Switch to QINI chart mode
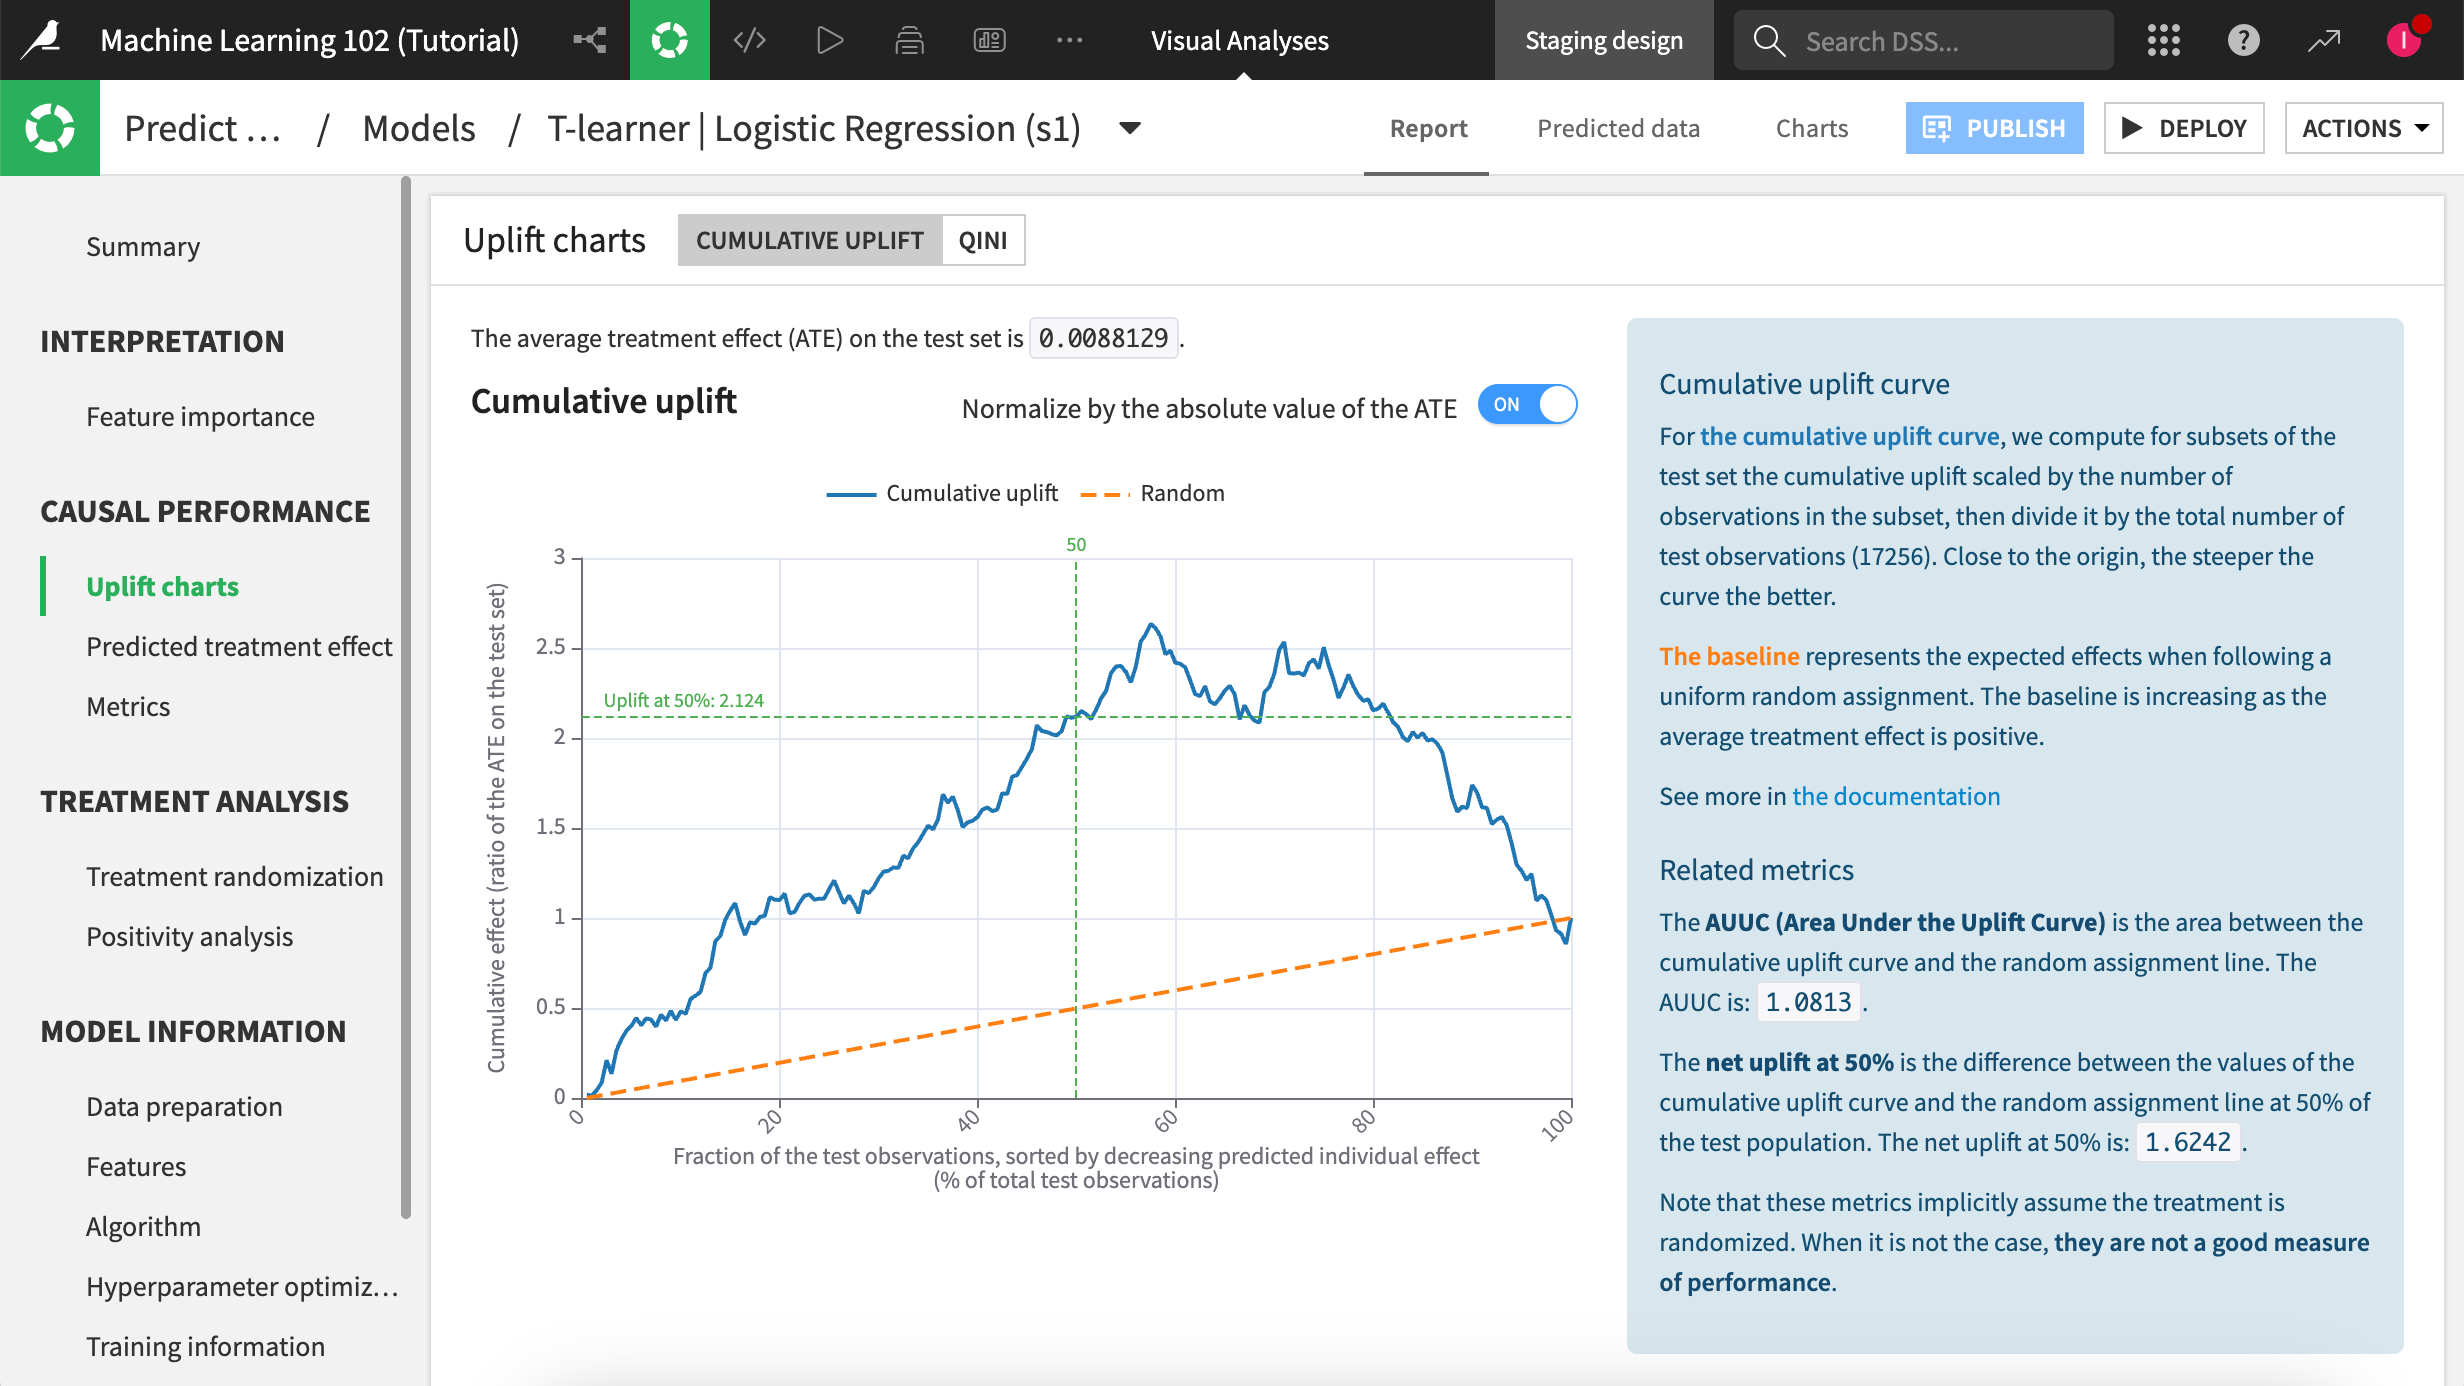Viewport: 2464px width, 1386px height. (982, 240)
